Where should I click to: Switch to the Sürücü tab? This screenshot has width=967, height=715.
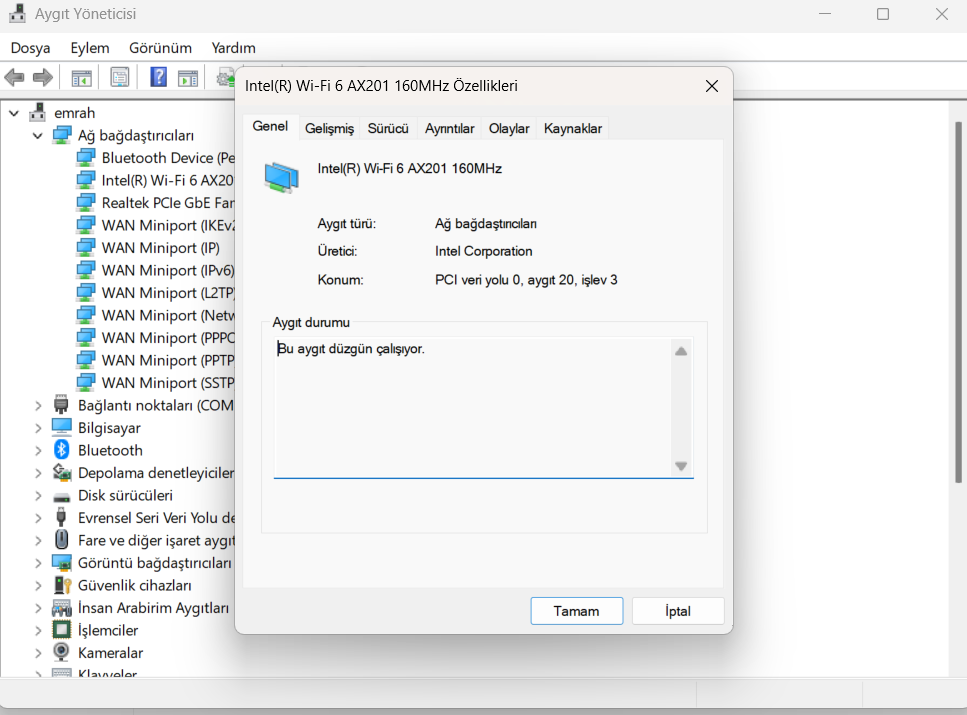tap(388, 128)
